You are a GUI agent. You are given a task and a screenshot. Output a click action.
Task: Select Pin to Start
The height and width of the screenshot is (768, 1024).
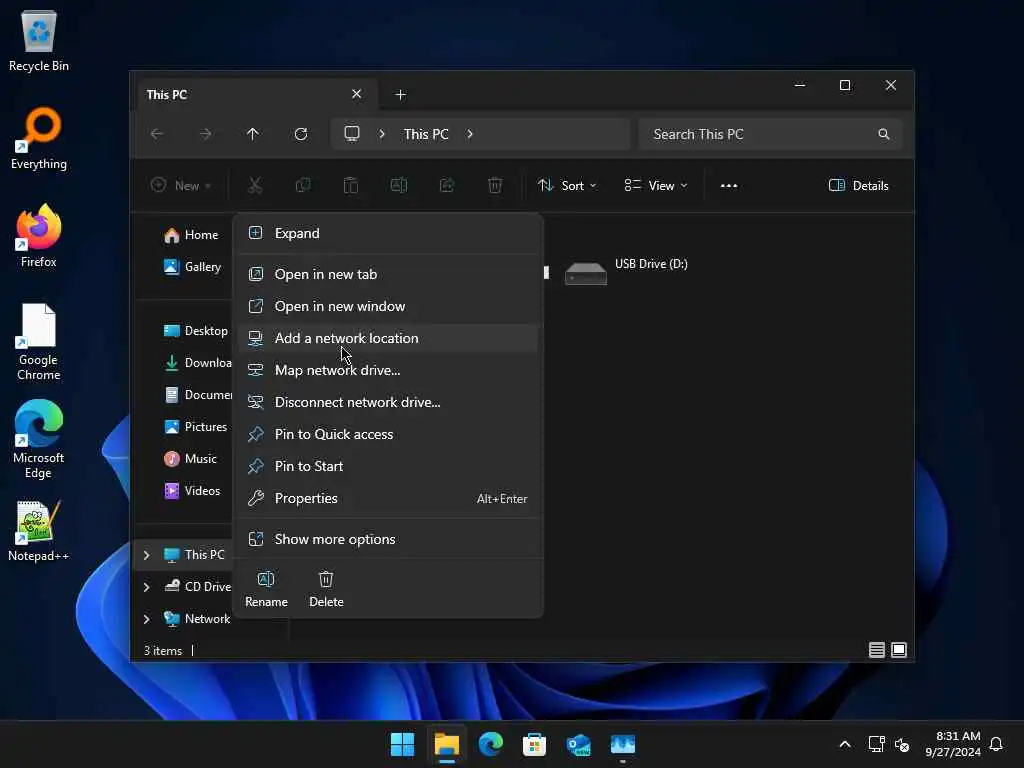coord(388,466)
